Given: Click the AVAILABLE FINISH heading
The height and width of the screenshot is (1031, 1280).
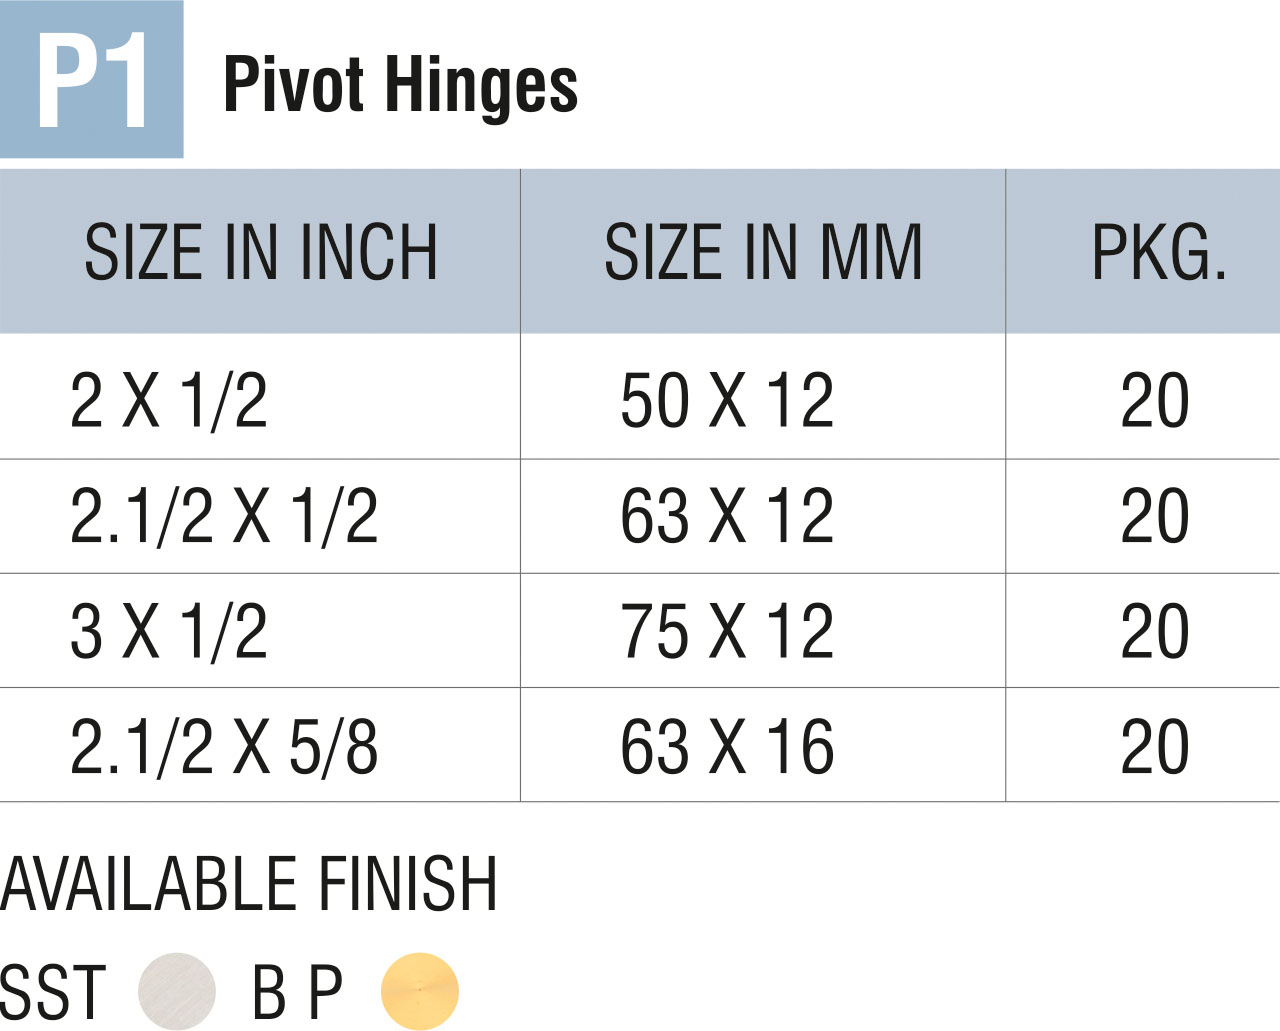Looking at the screenshot, I should pyautogui.click(x=249, y=884).
